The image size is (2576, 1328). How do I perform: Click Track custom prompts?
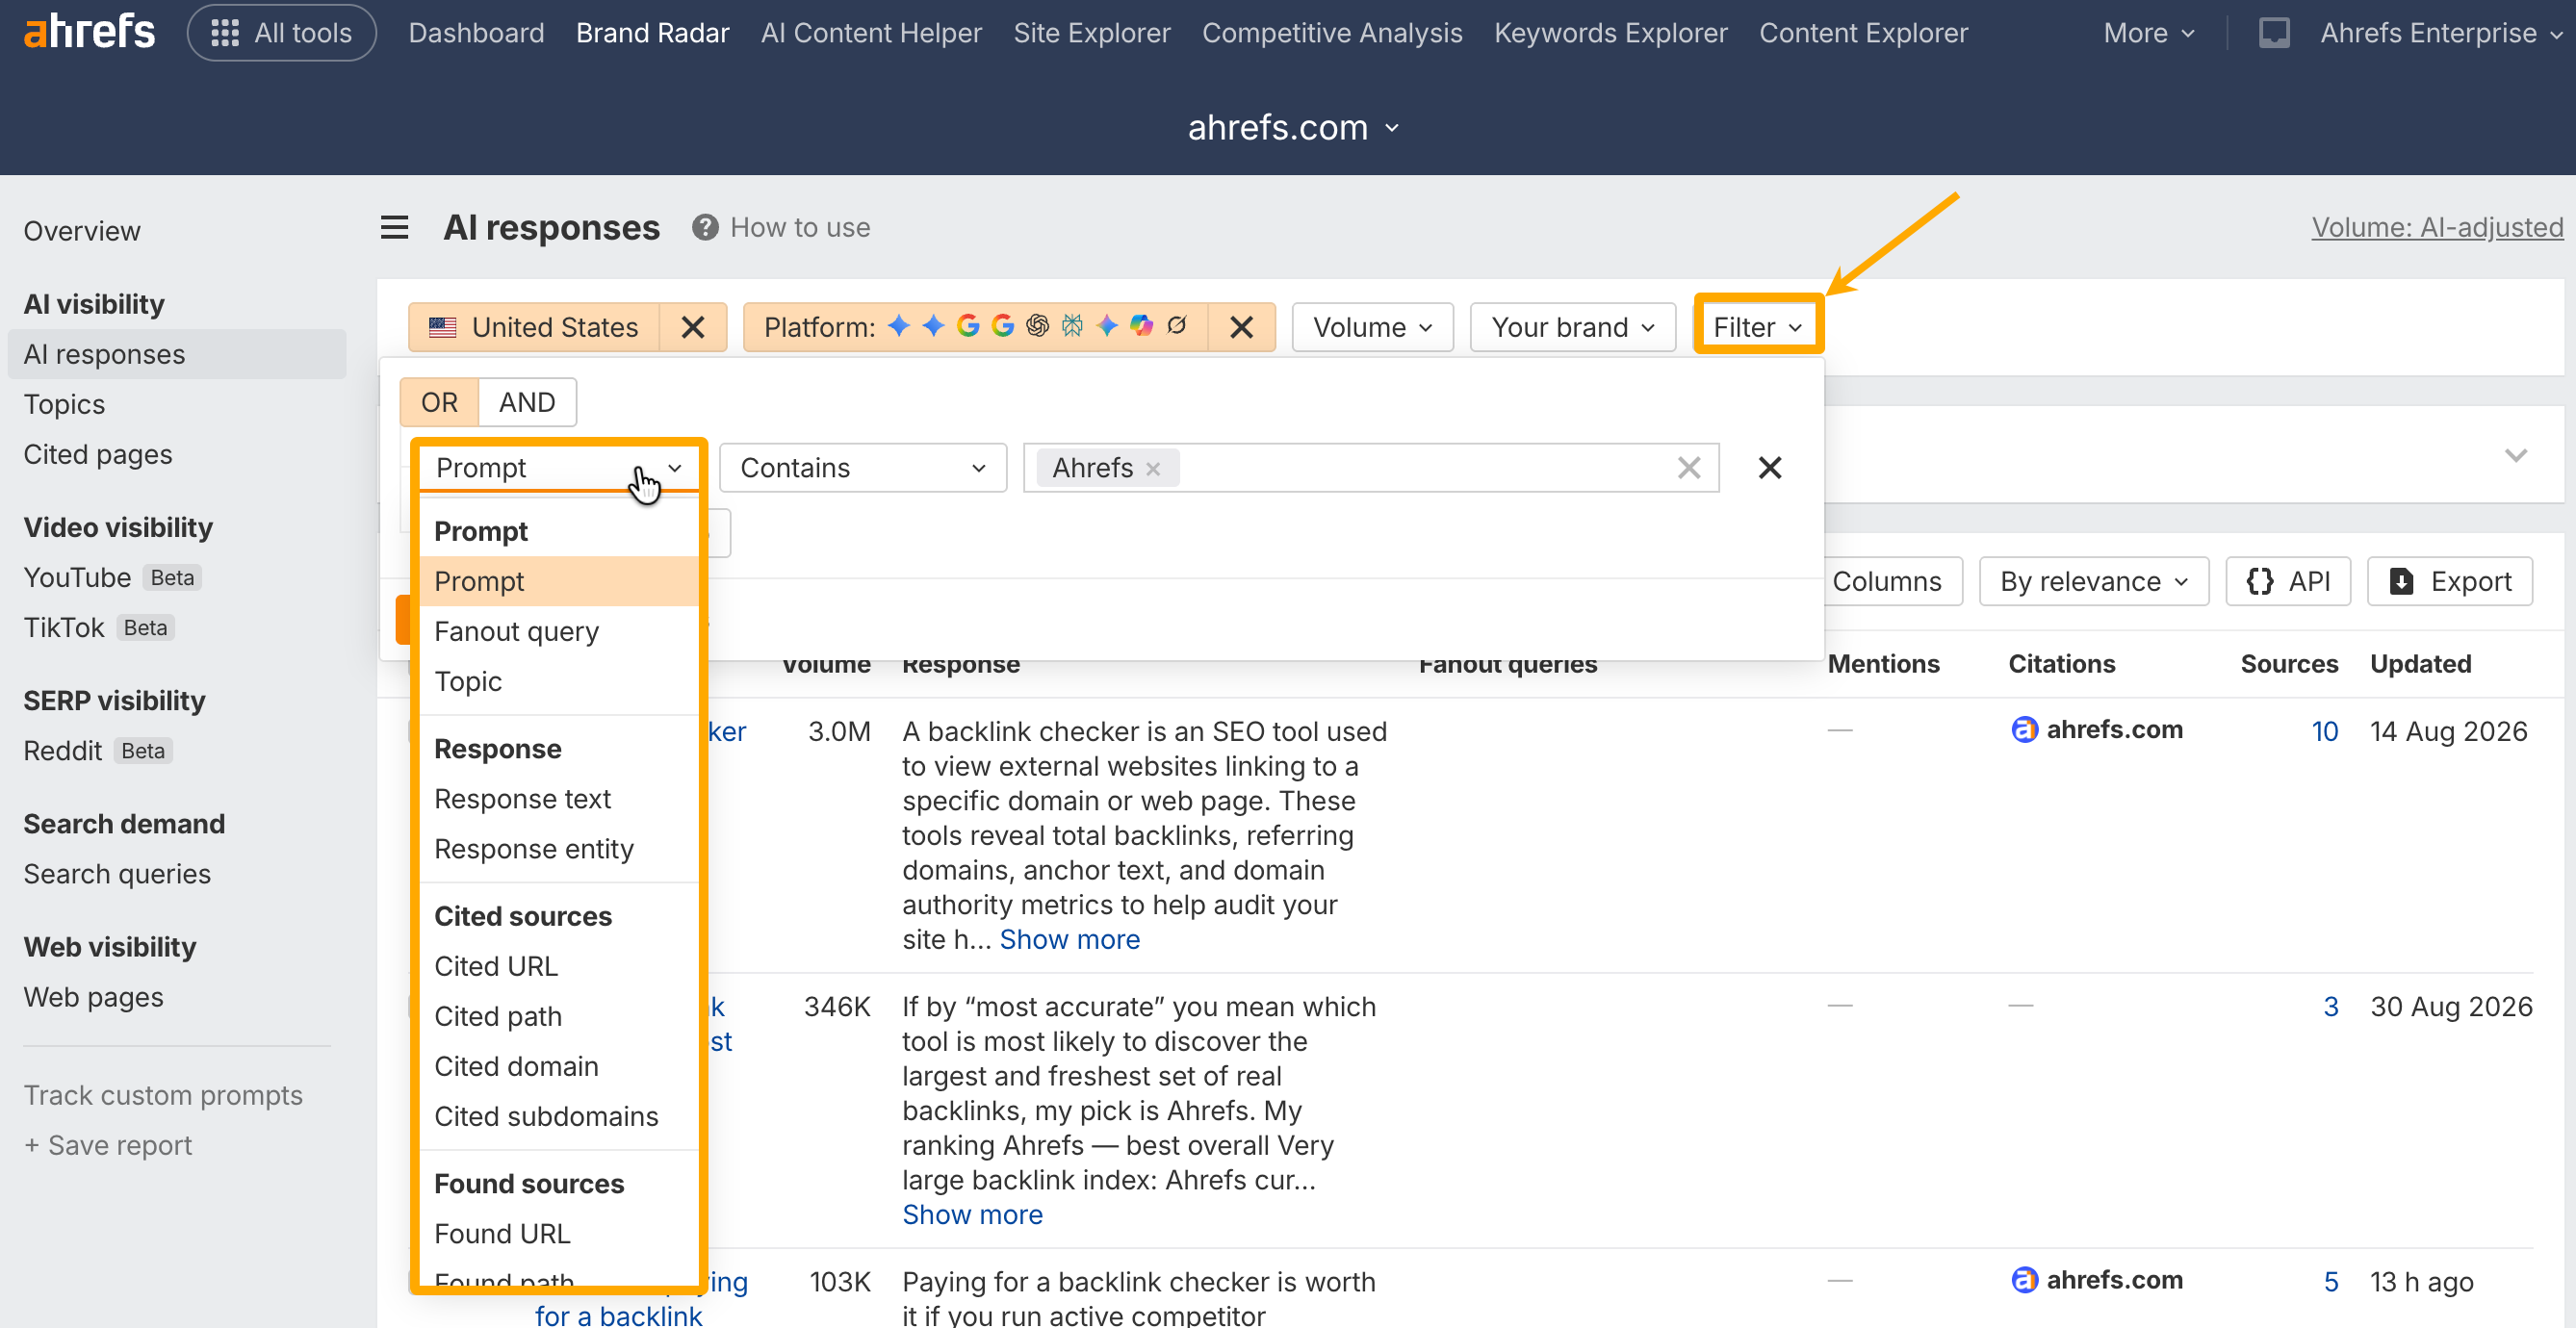[163, 1095]
